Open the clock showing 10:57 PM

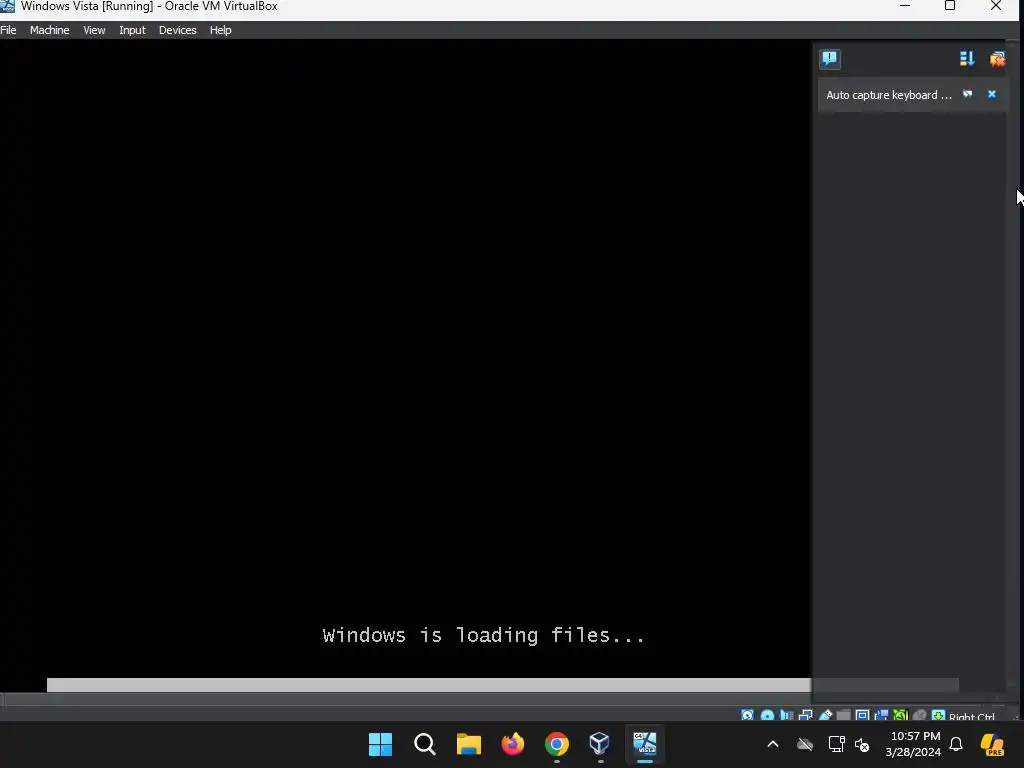pyautogui.click(x=913, y=744)
